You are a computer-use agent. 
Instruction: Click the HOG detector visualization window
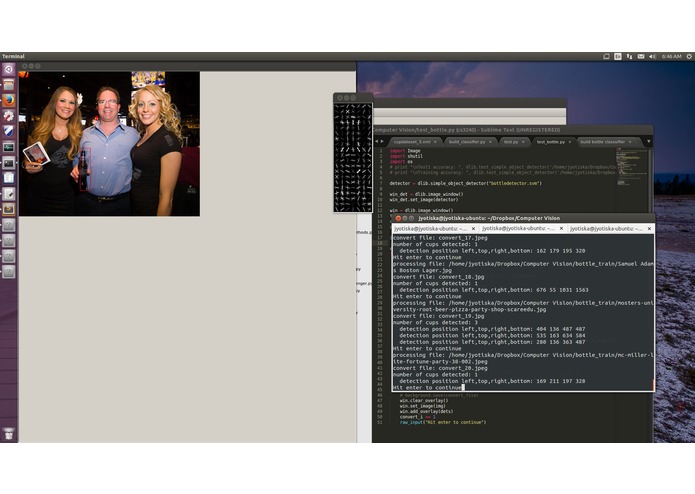[353, 157]
